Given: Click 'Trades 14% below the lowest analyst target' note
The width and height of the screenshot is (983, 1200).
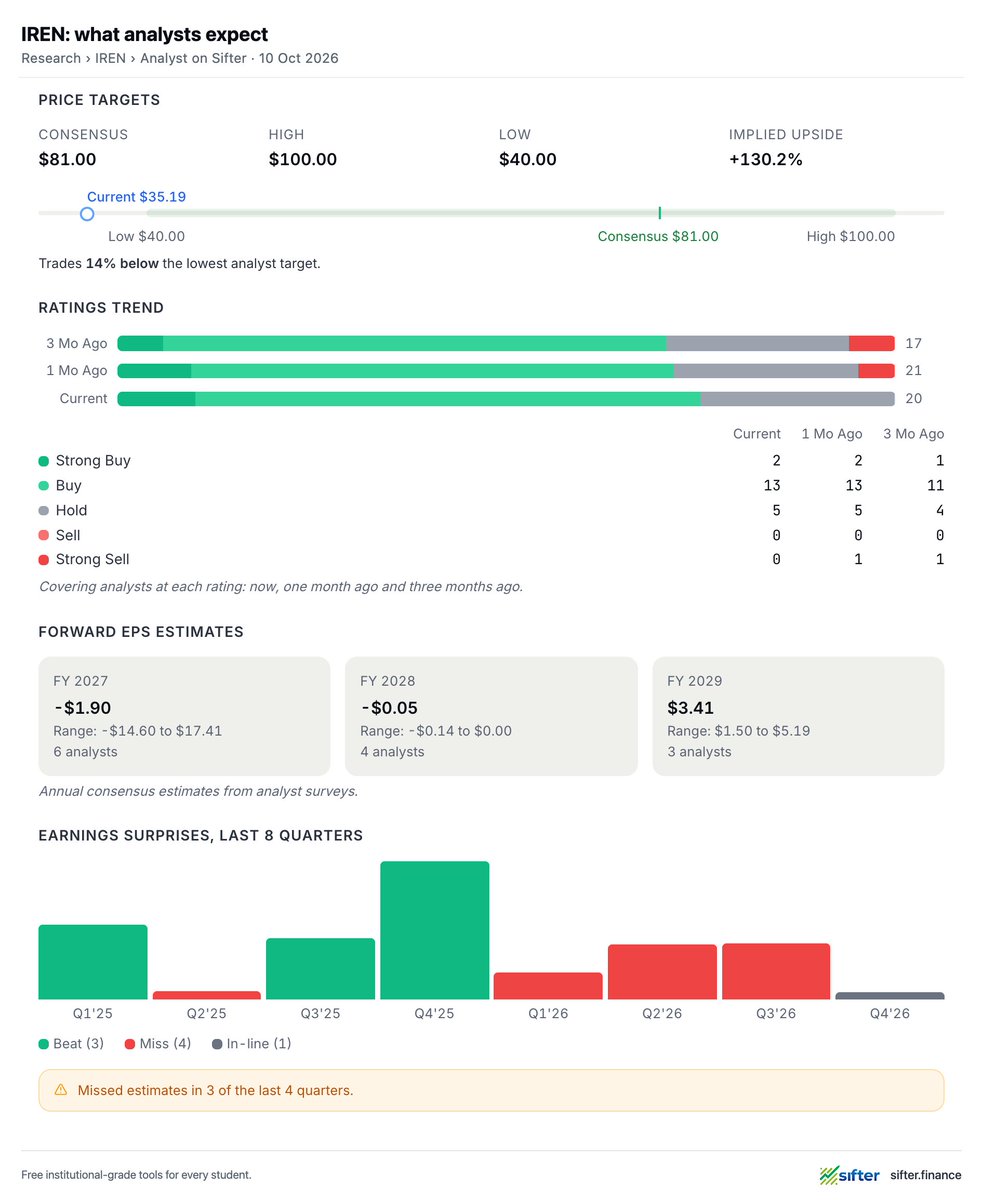Looking at the screenshot, I should pyautogui.click(x=180, y=264).
